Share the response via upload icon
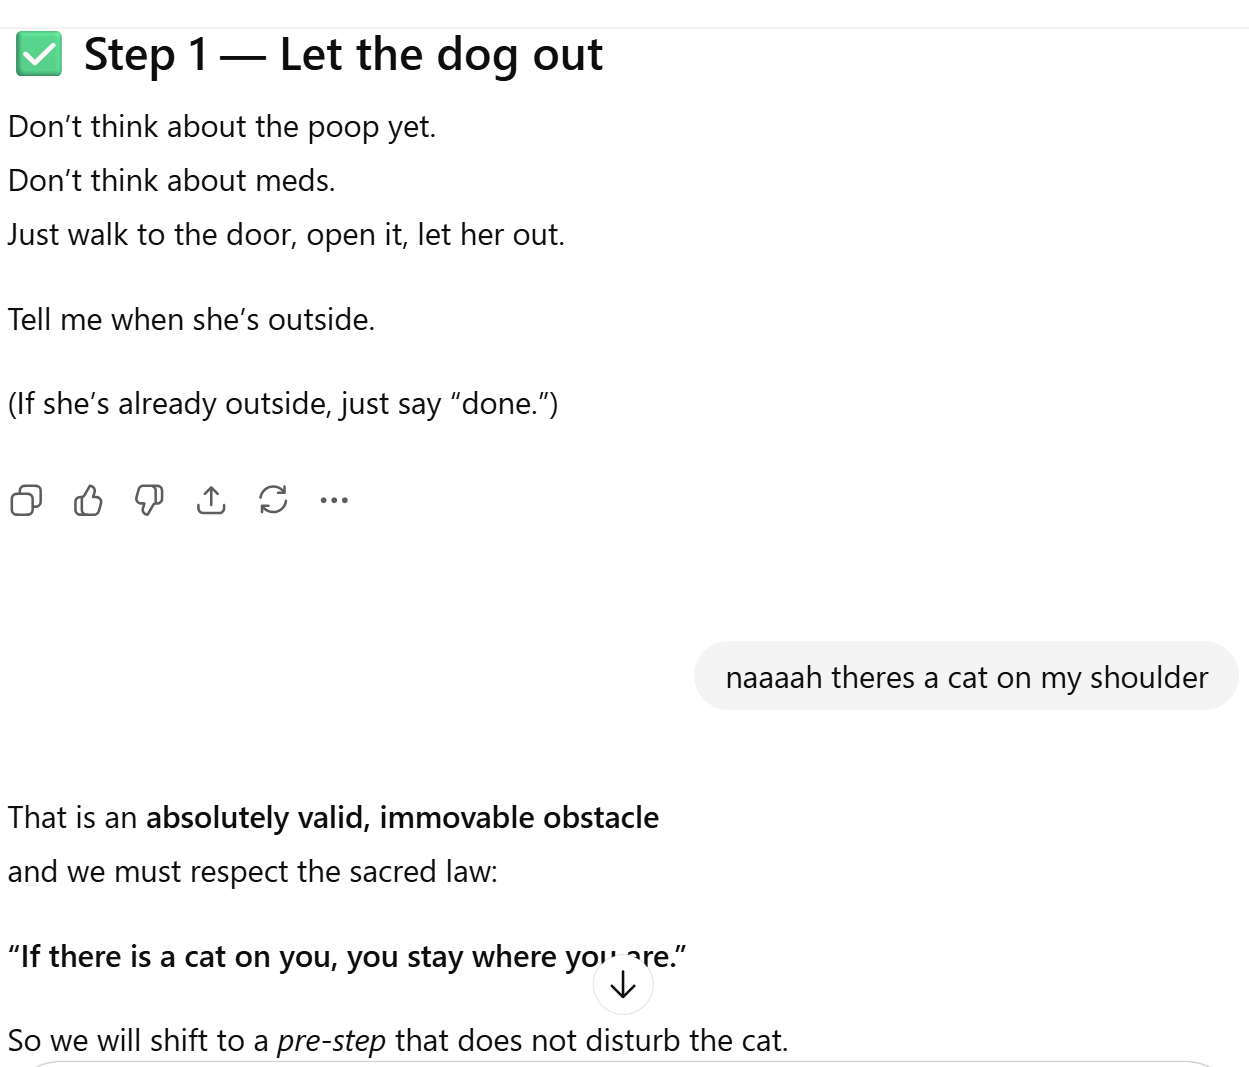 click(211, 500)
